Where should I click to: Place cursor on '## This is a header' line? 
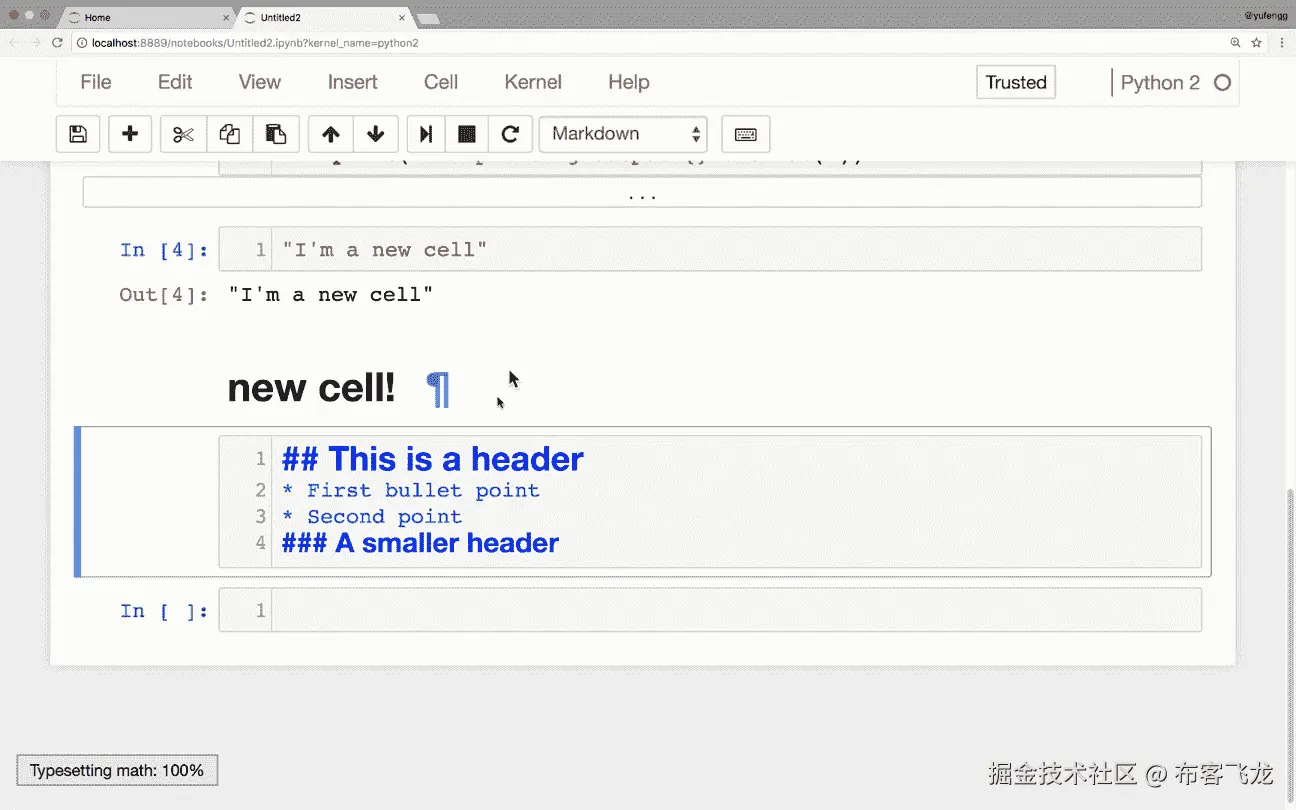(432, 459)
